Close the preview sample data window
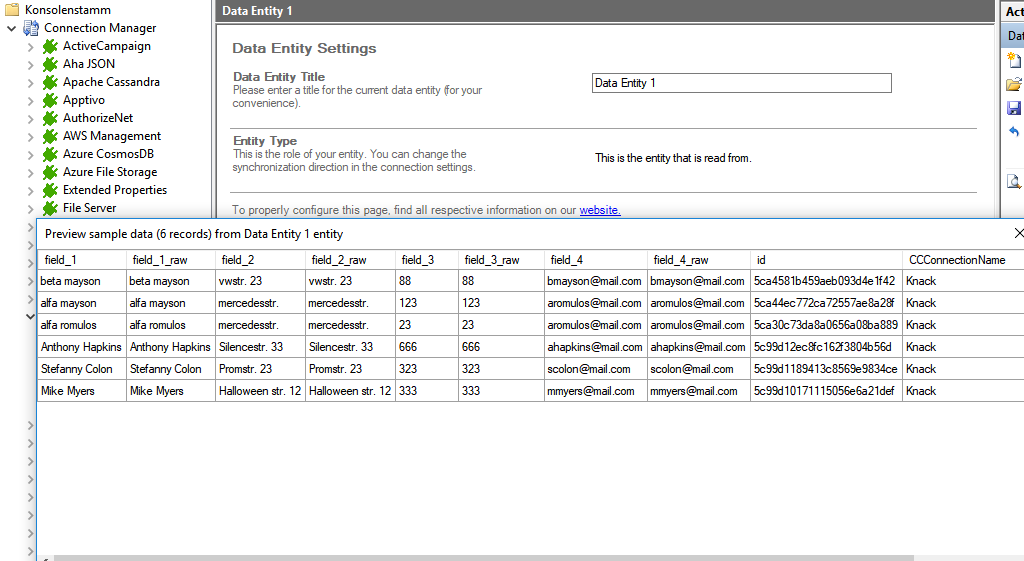 pos(1018,233)
